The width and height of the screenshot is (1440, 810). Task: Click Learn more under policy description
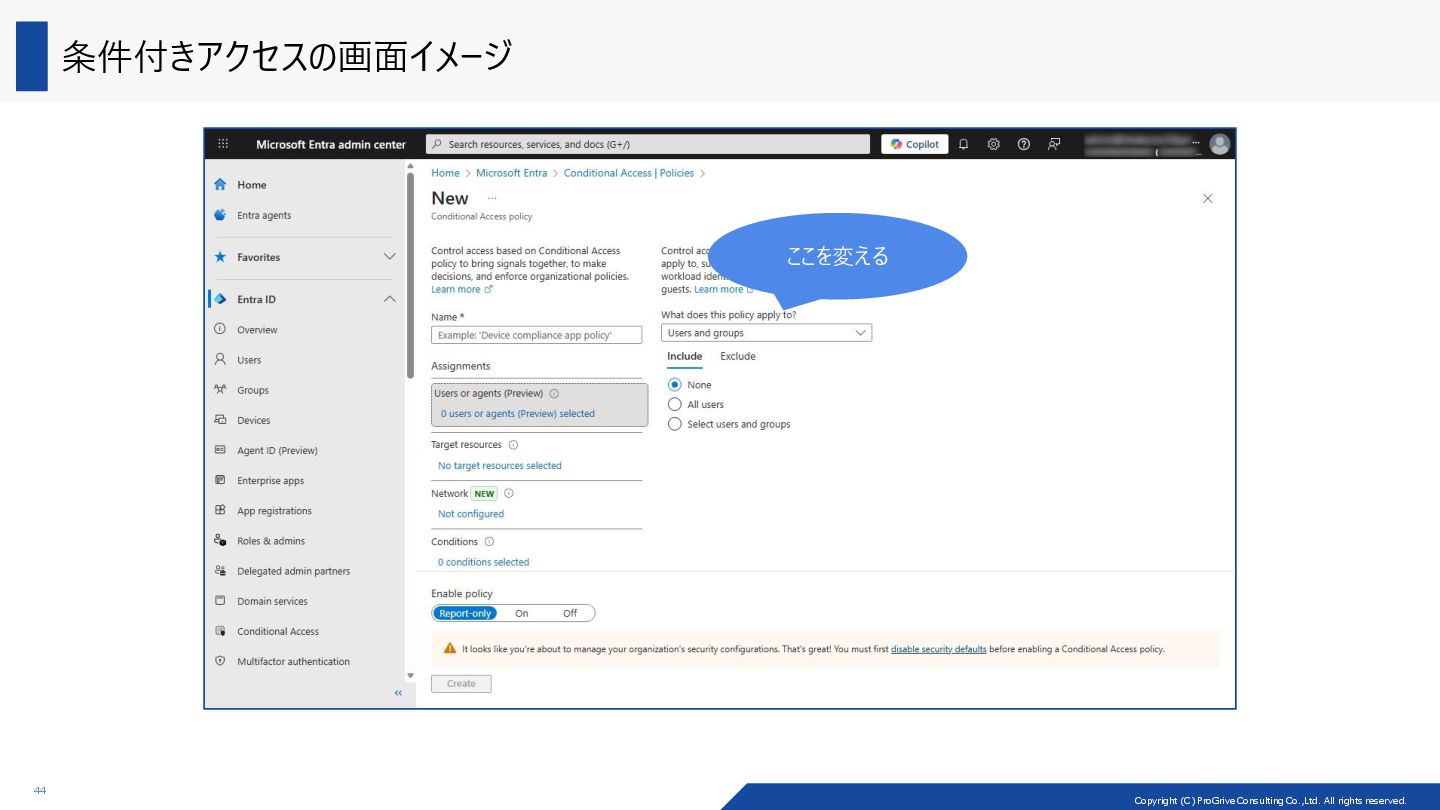pos(461,290)
